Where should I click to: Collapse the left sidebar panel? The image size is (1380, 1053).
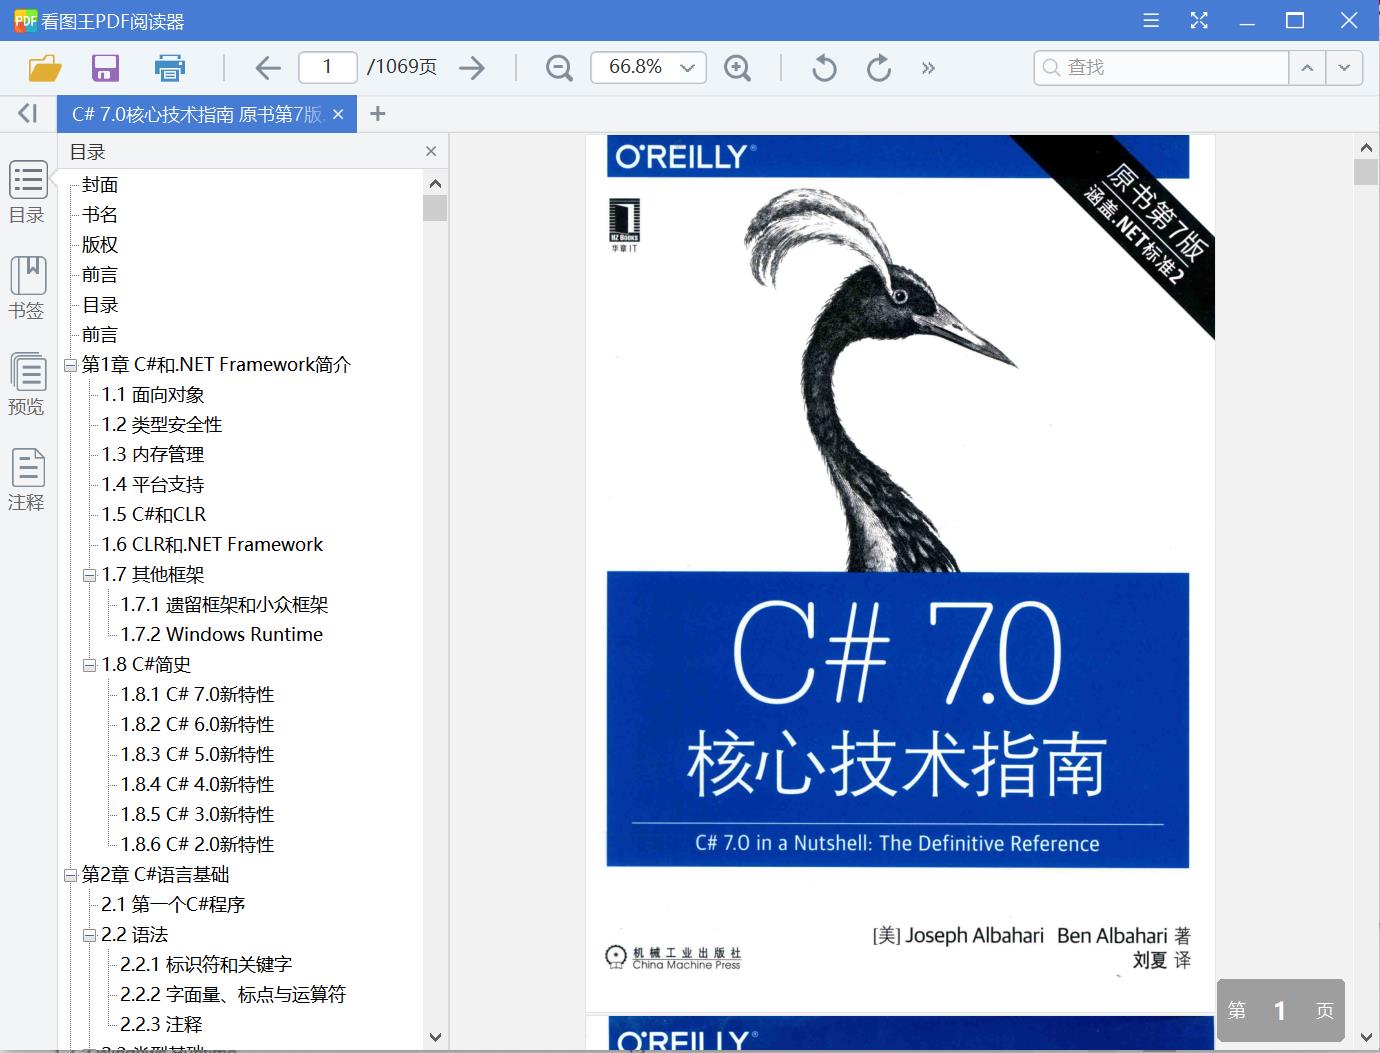[x=27, y=113]
